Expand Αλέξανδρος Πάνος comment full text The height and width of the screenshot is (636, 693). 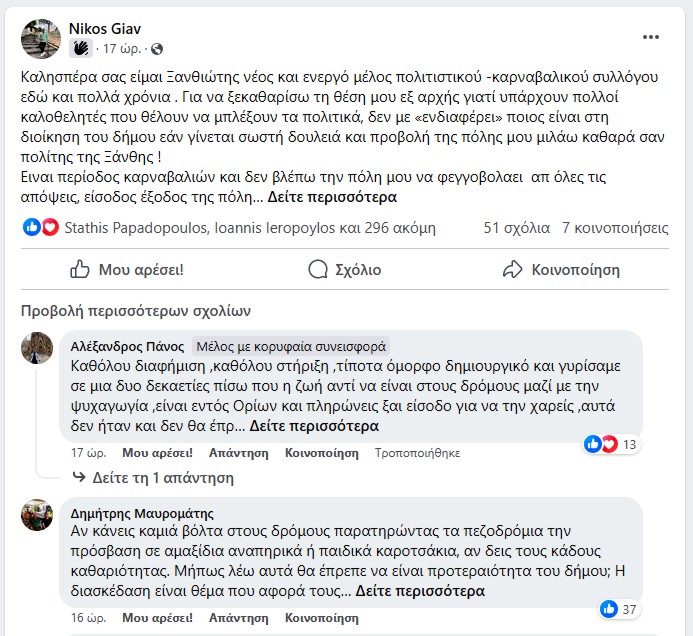pyautogui.click(x=314, y=426)
